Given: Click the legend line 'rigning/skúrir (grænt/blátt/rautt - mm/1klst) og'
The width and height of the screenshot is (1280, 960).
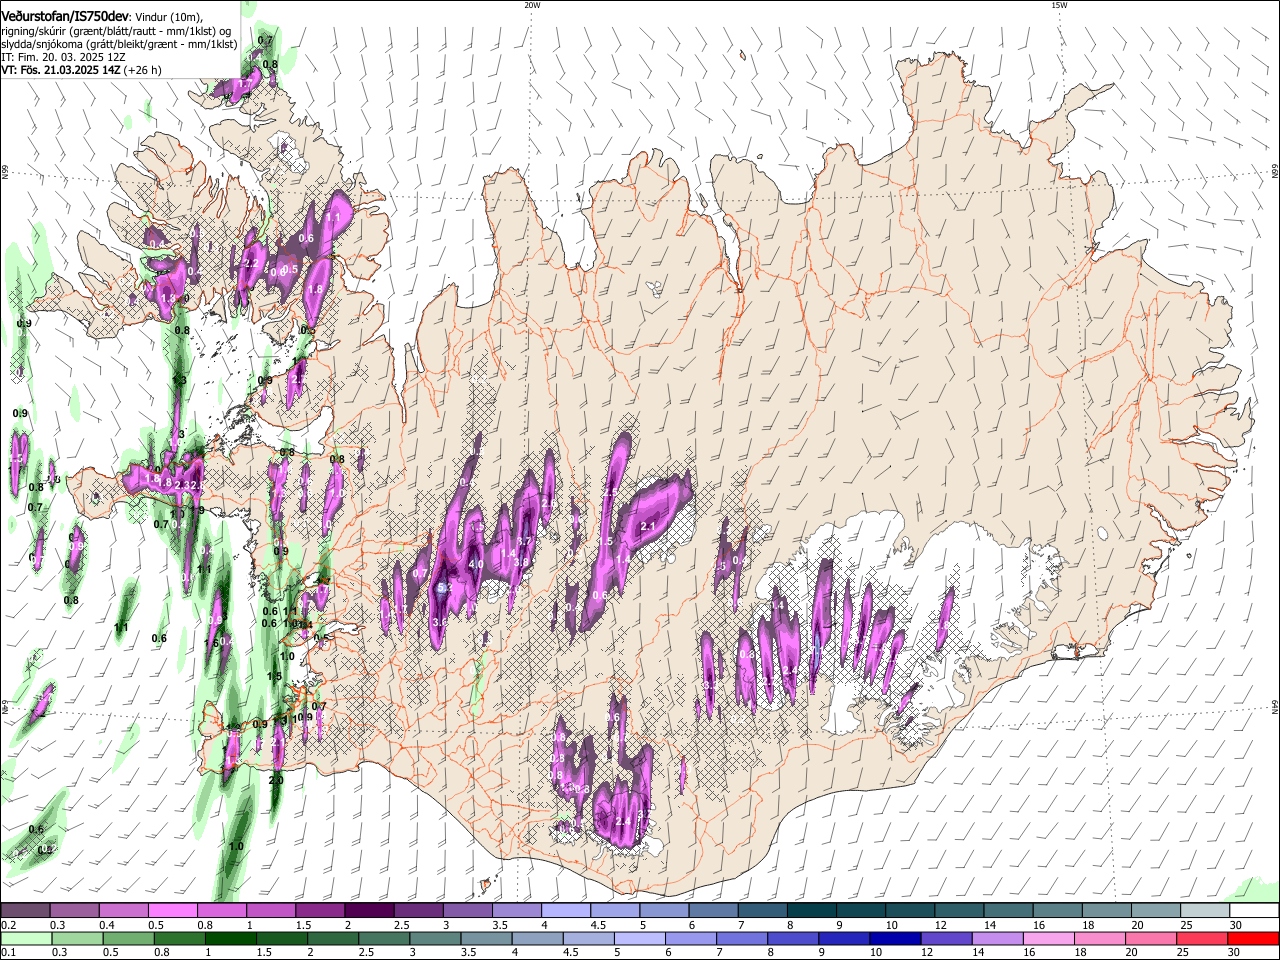Looking at the screenshot, I should (x=116, y=30).
